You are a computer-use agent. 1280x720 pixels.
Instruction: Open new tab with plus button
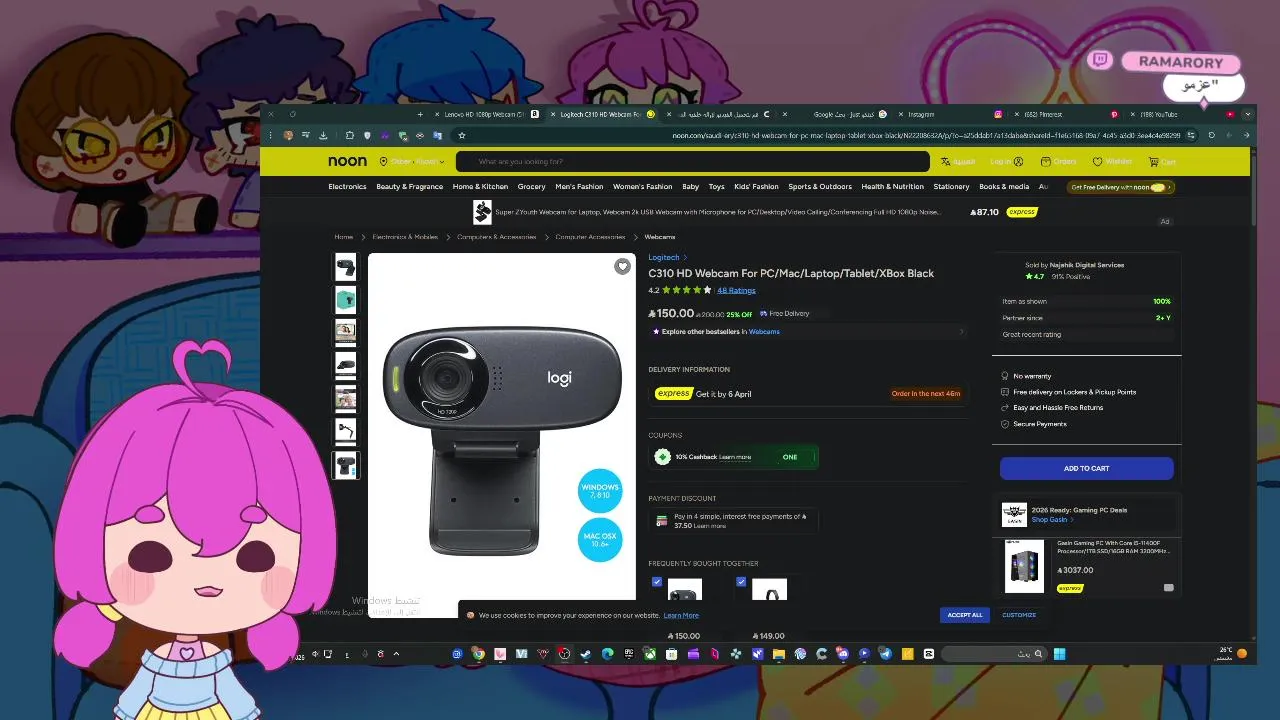pyautogui.click(x=420, y=114)
